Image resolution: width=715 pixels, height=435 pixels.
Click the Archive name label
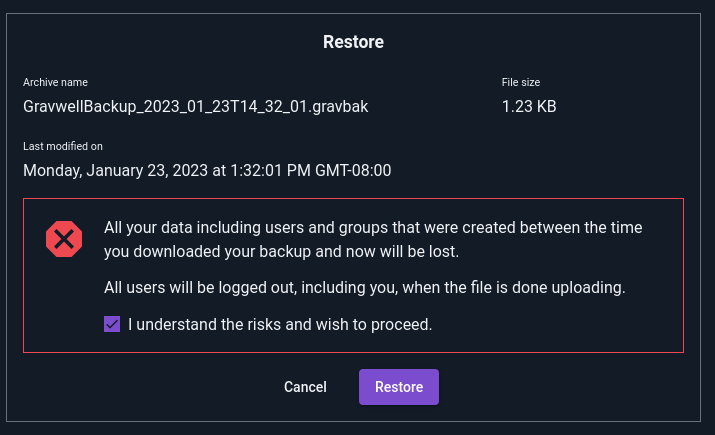coord(55,82)
